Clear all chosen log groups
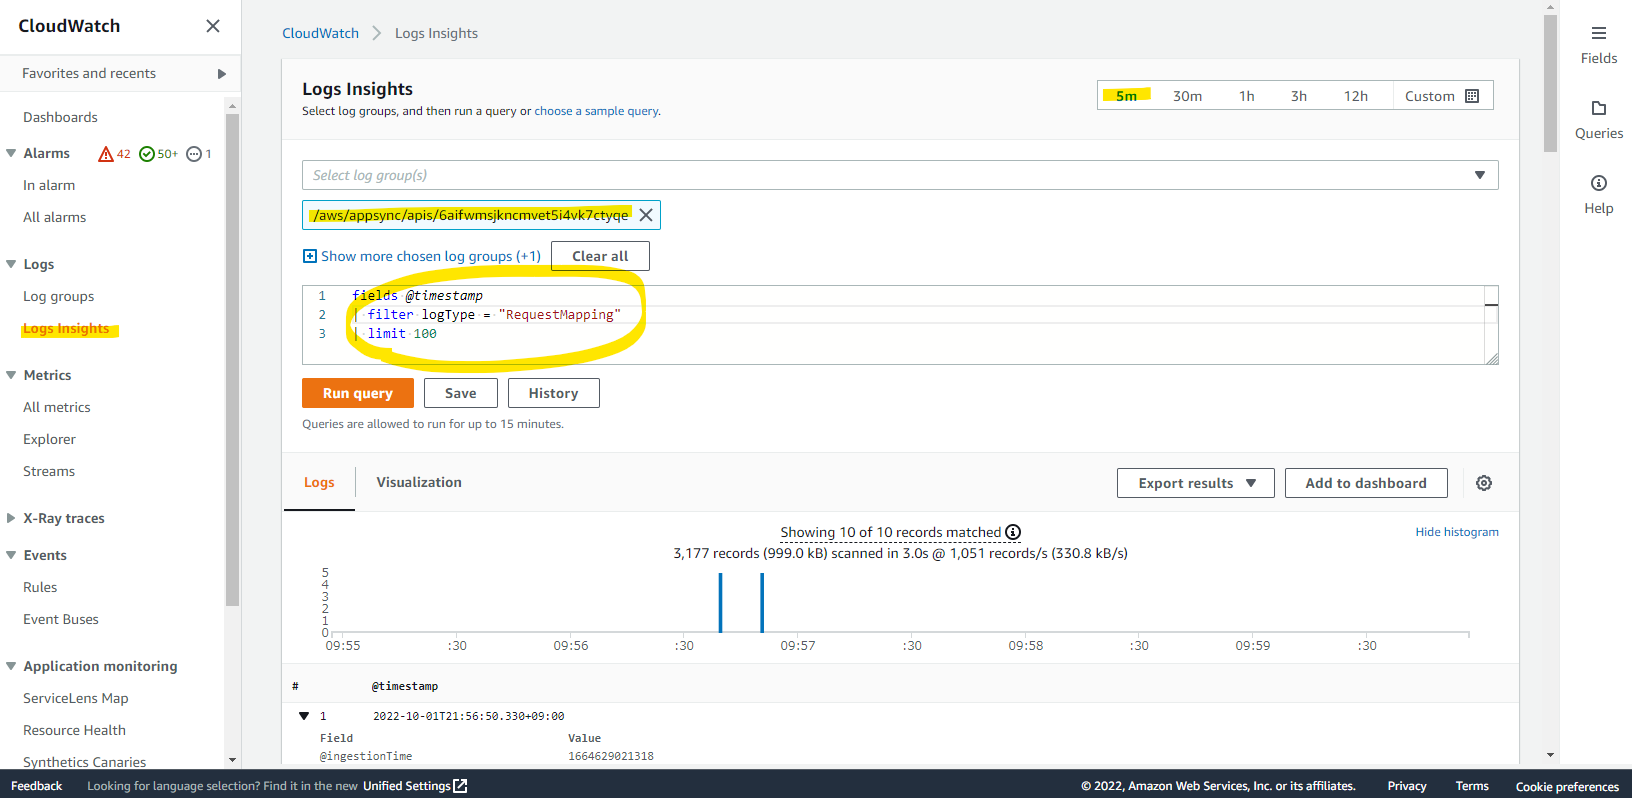Viewport: 1632px width, 798px height. [x=600, y=256]
